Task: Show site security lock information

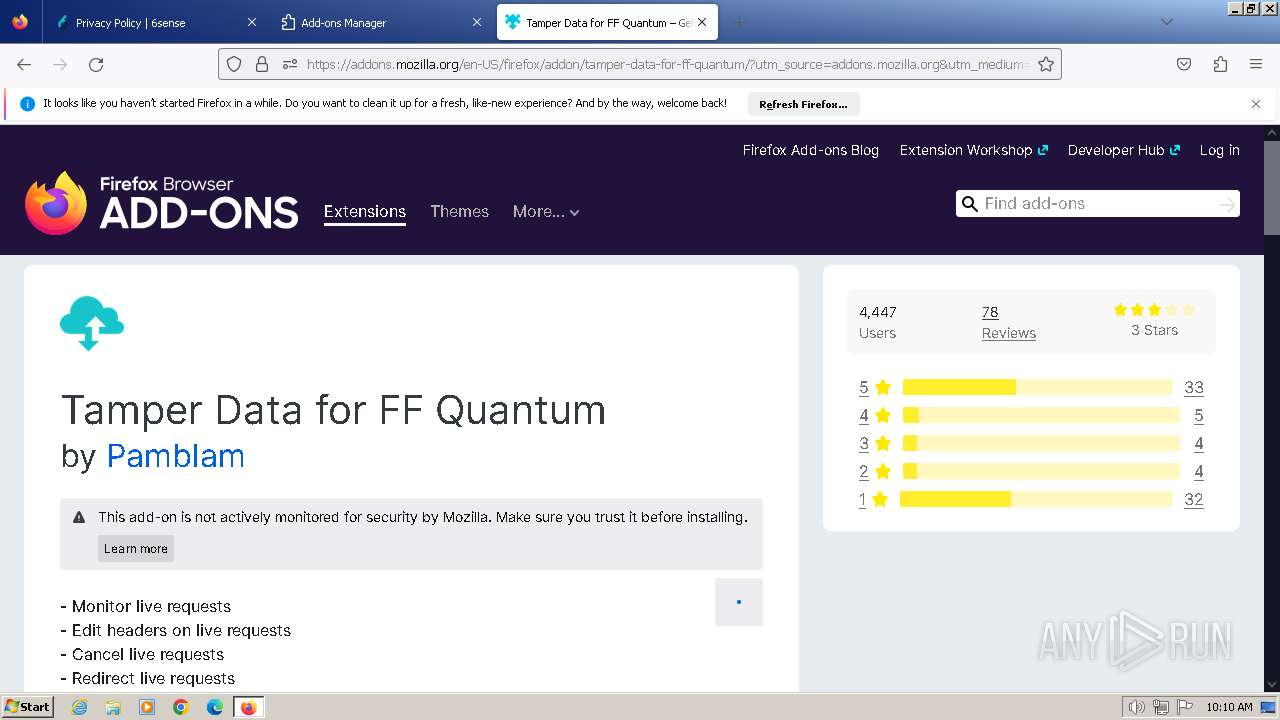Action: 262,64
